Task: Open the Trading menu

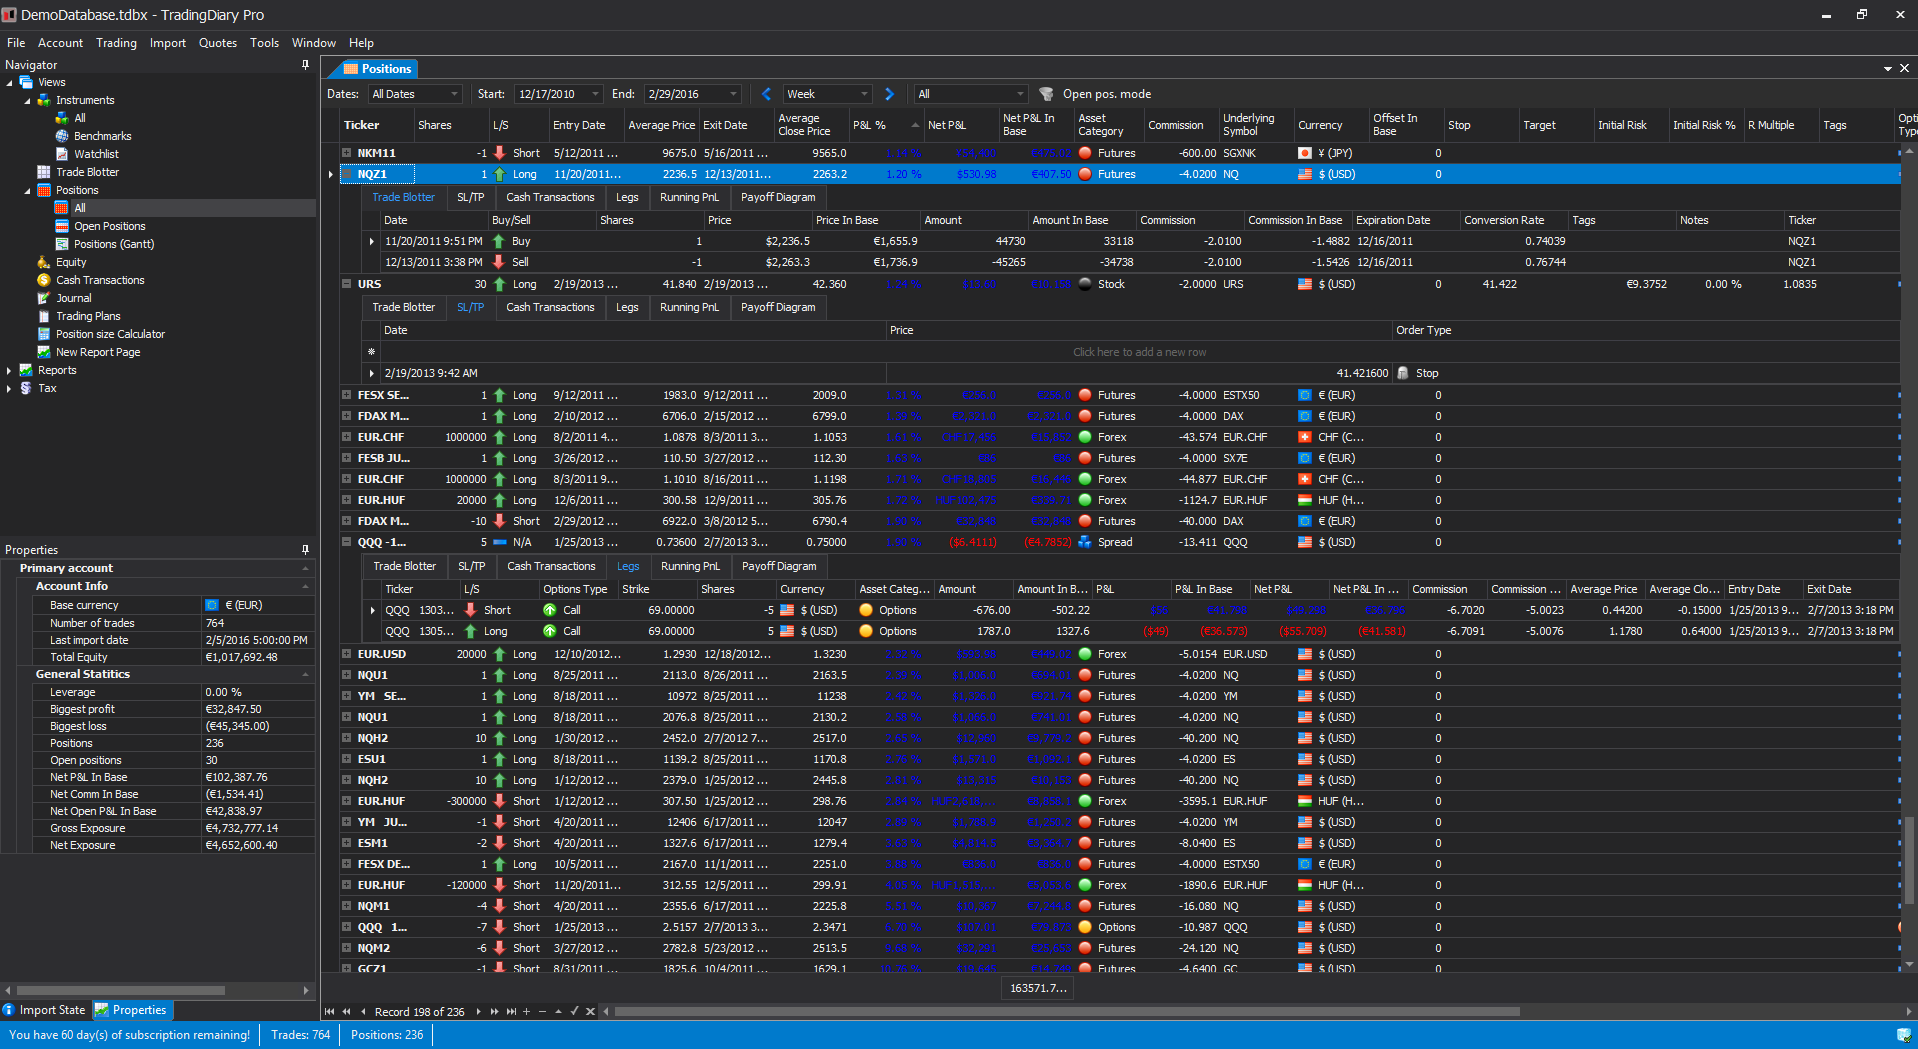Action: coord(116,43)
